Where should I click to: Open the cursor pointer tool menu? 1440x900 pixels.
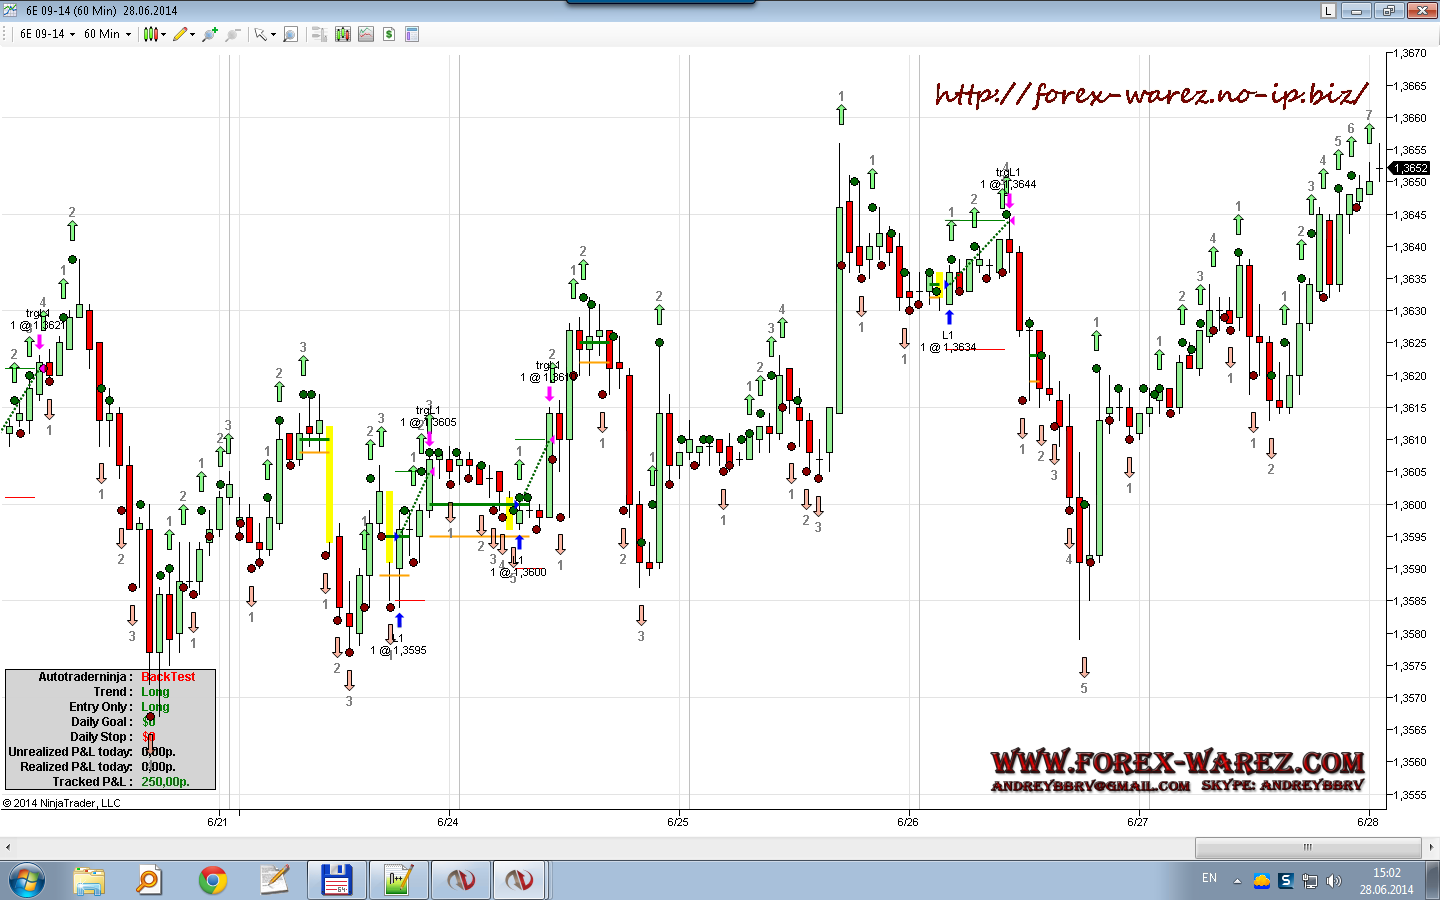(x=263, y=34)
